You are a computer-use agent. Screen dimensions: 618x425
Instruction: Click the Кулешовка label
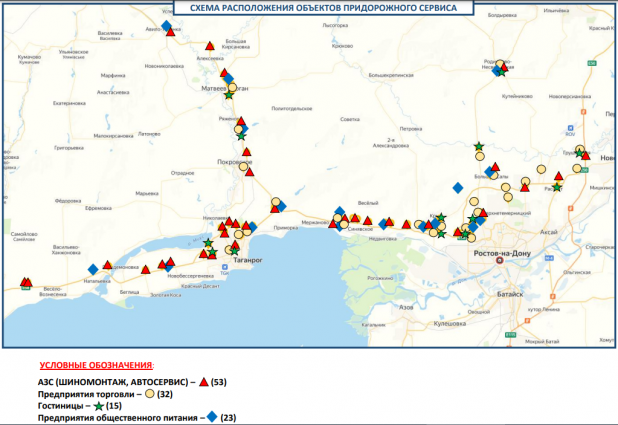(x=450, y=324)
